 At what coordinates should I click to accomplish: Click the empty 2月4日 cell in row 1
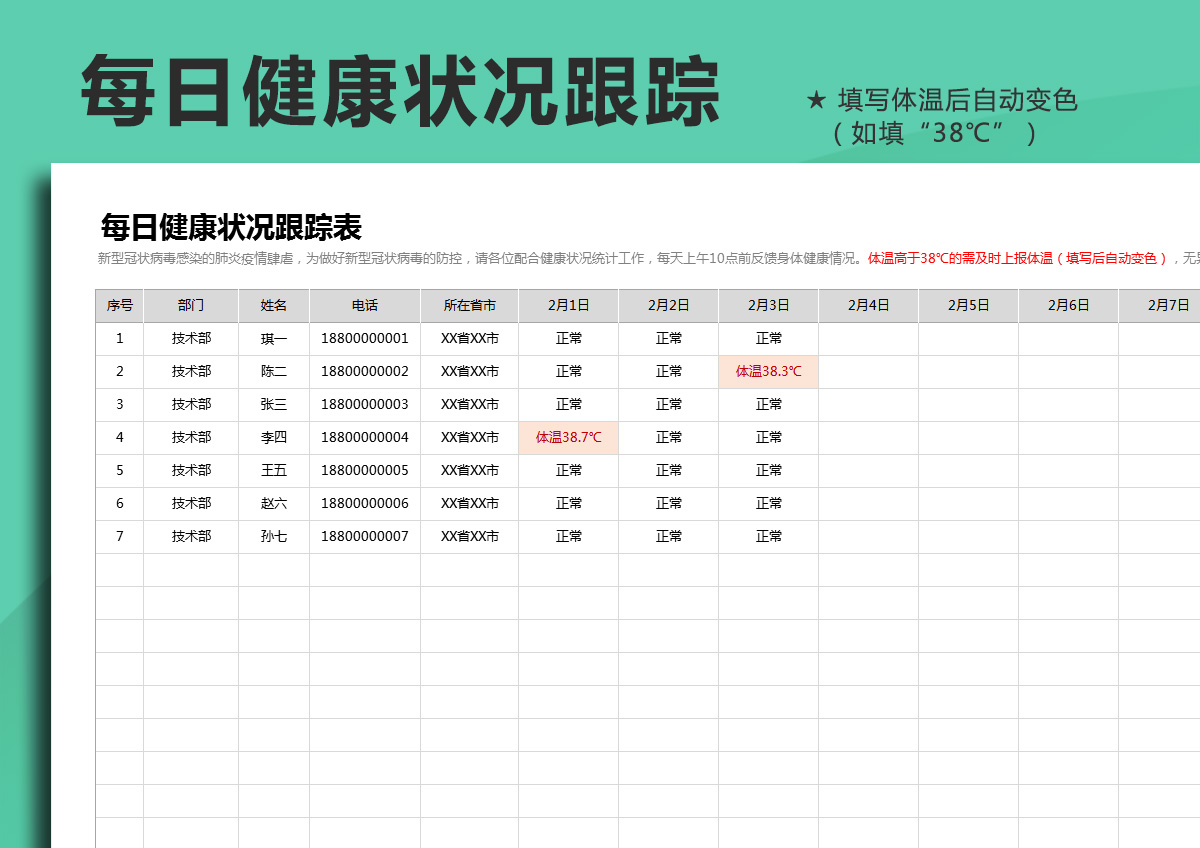pyautogui.click(x=868, y=338)
